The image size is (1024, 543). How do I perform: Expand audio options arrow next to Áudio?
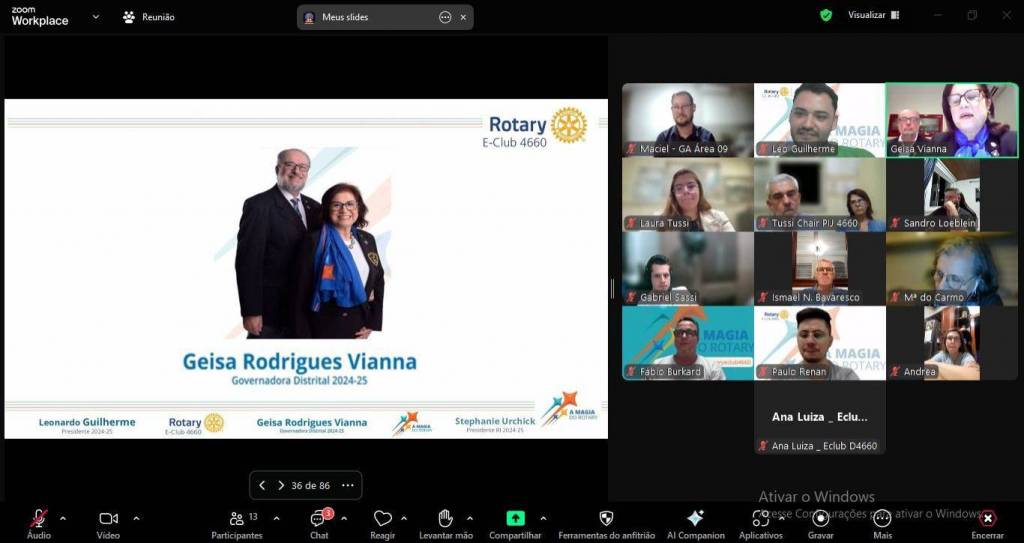pyautogui.click(x=63, y=518)
